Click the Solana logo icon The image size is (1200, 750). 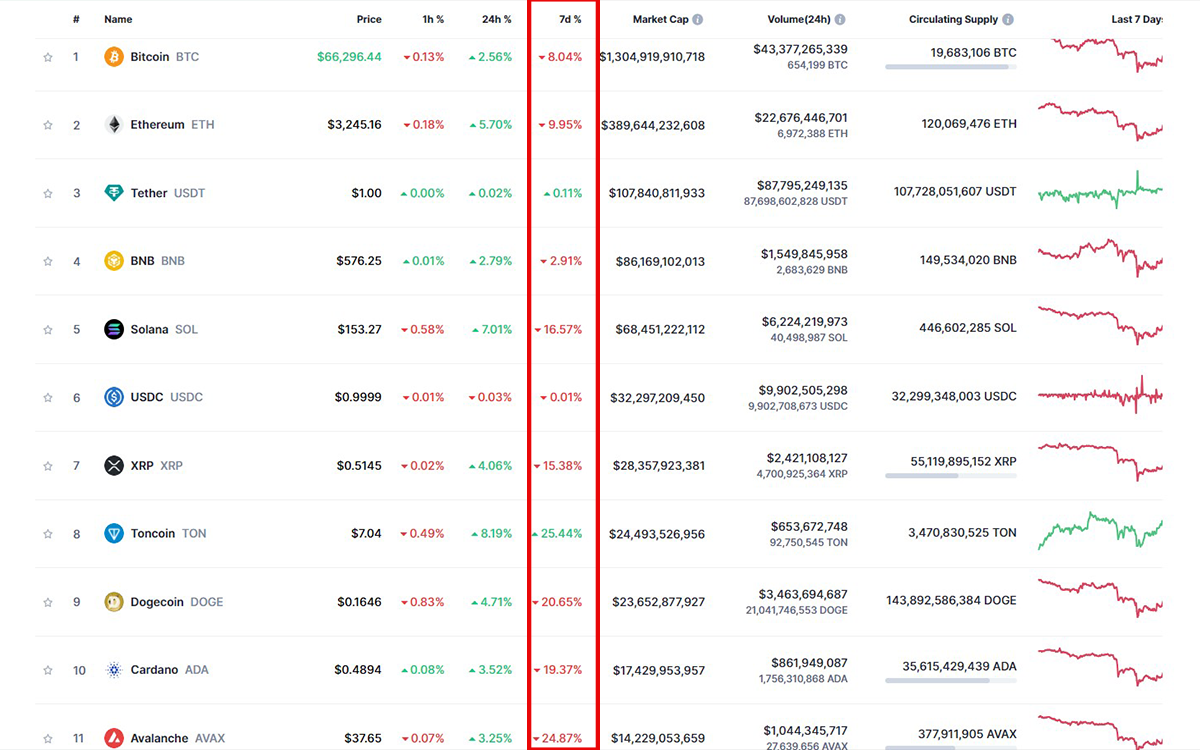(114, 329)
